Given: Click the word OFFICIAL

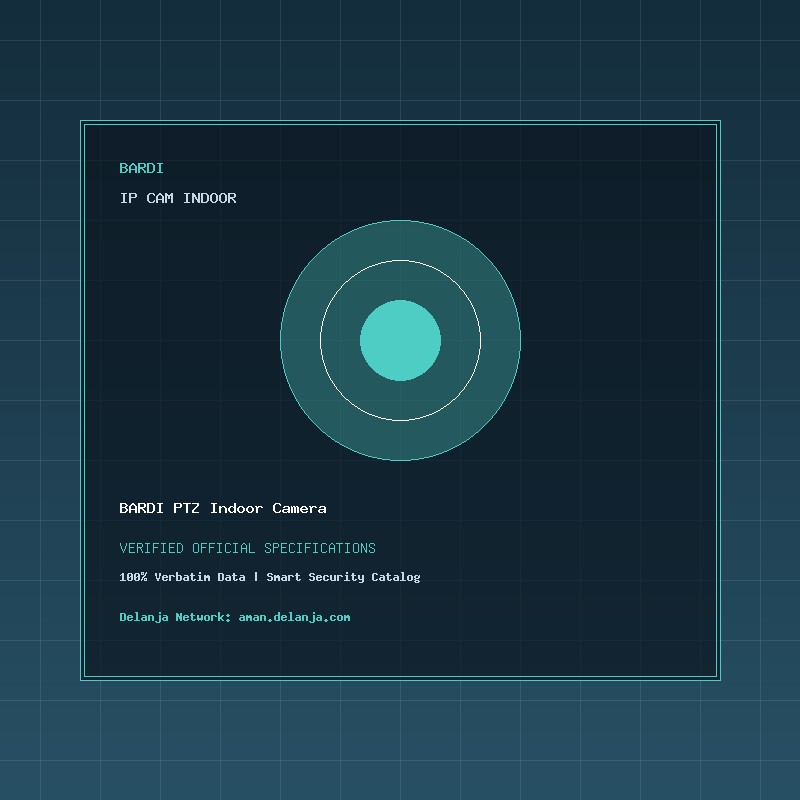Looking at the screenshot, I should pos(223,548).
